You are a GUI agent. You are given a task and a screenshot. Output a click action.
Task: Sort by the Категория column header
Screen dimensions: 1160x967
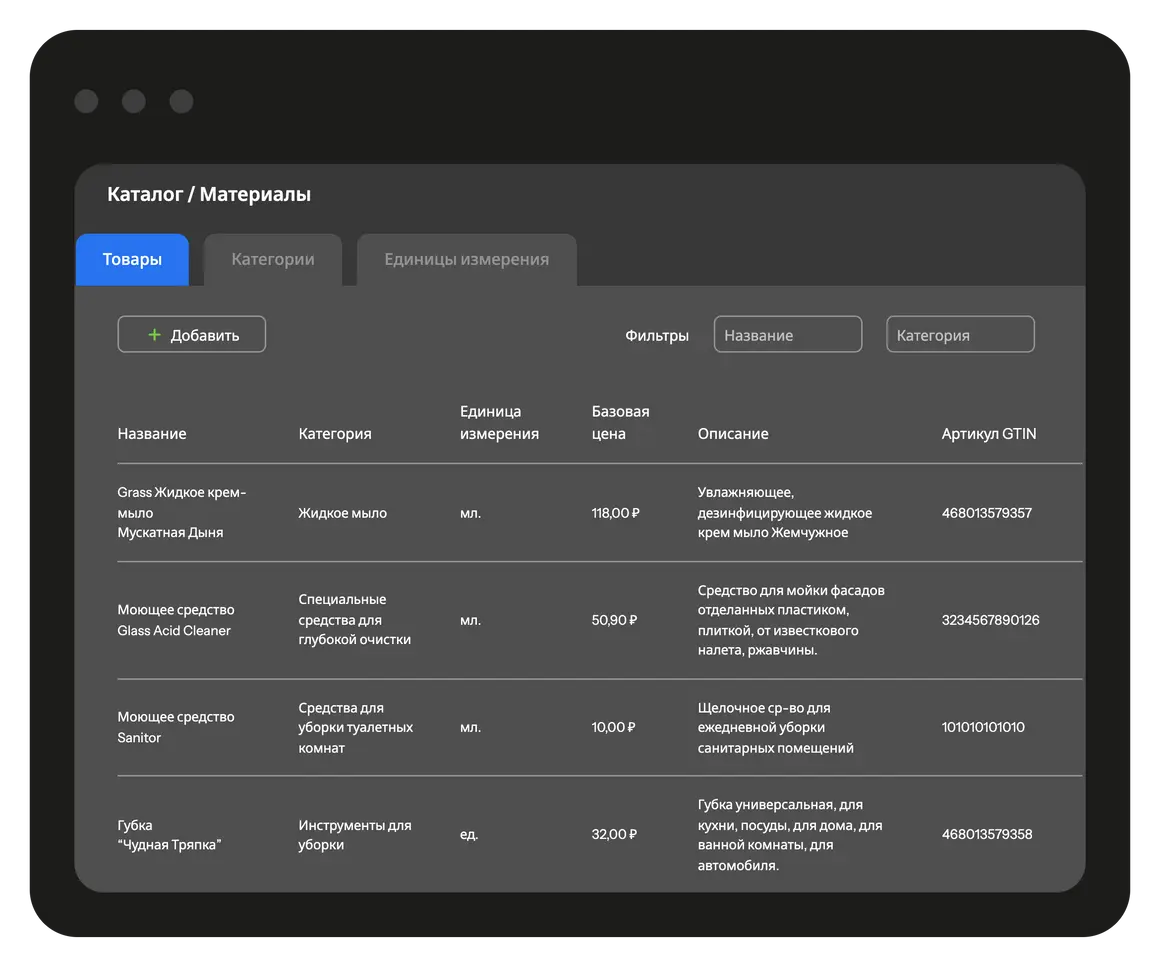(x=335, y=434)
